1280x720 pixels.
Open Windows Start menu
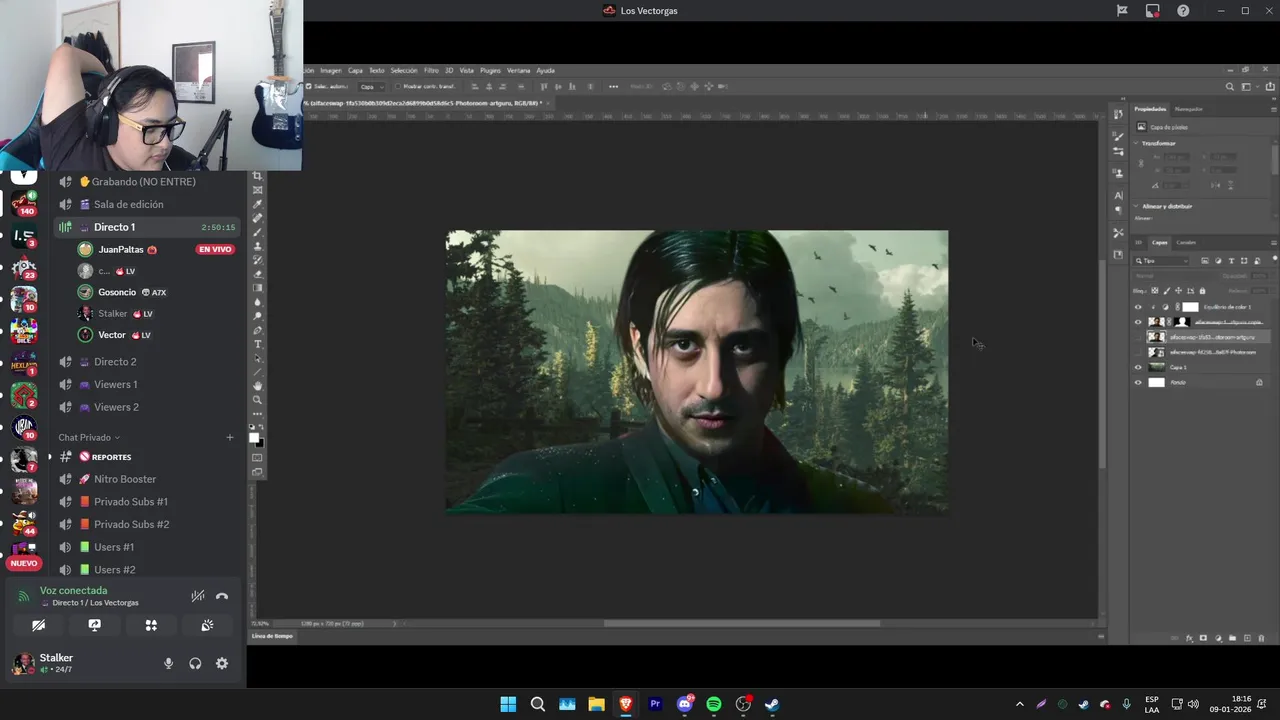508,704
